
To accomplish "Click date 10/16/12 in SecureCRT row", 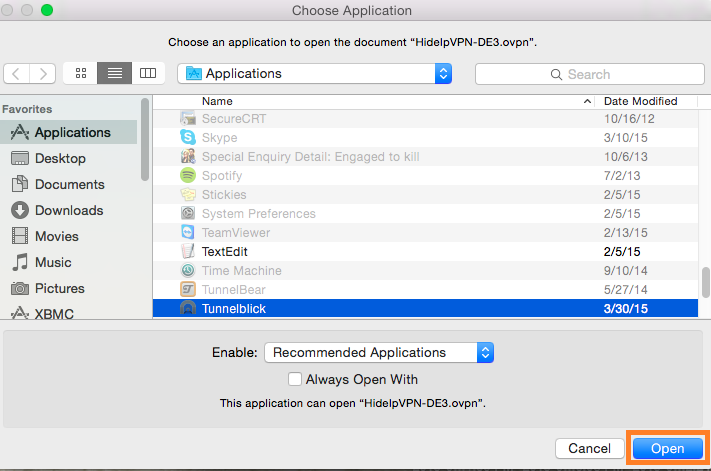I will pyautogui.click(x=629, y=118).
